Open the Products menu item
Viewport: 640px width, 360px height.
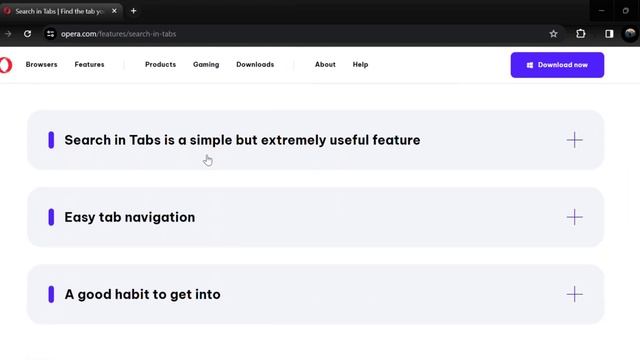[x=160, y=64]
